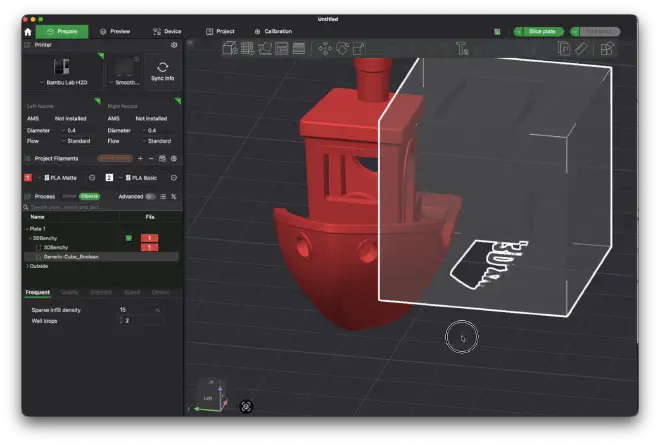
Task: Click the Slice plate button
Action: coord(542,32)
